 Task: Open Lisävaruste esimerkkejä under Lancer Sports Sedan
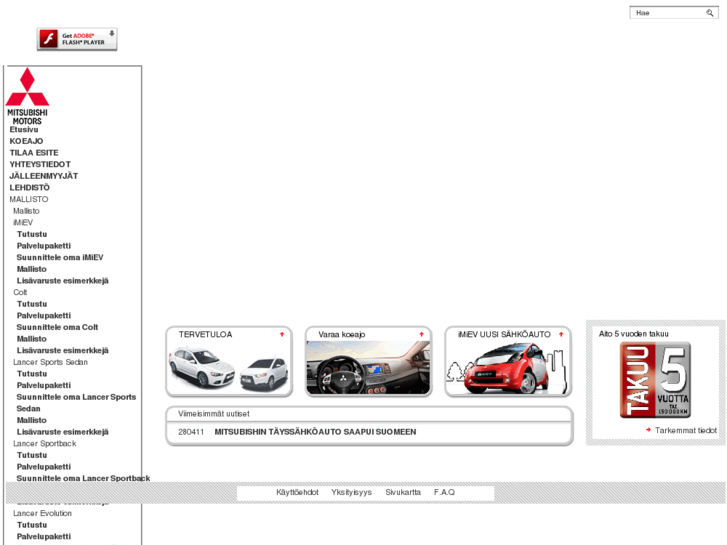[63, 432]
